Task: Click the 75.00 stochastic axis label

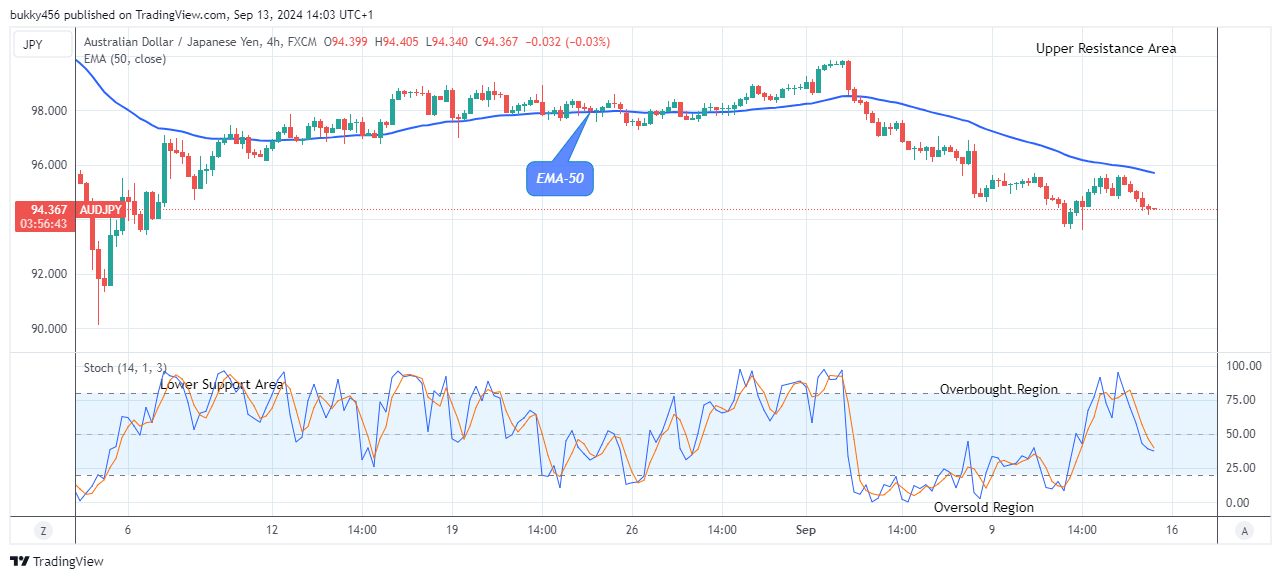Action: [1241, 400]
